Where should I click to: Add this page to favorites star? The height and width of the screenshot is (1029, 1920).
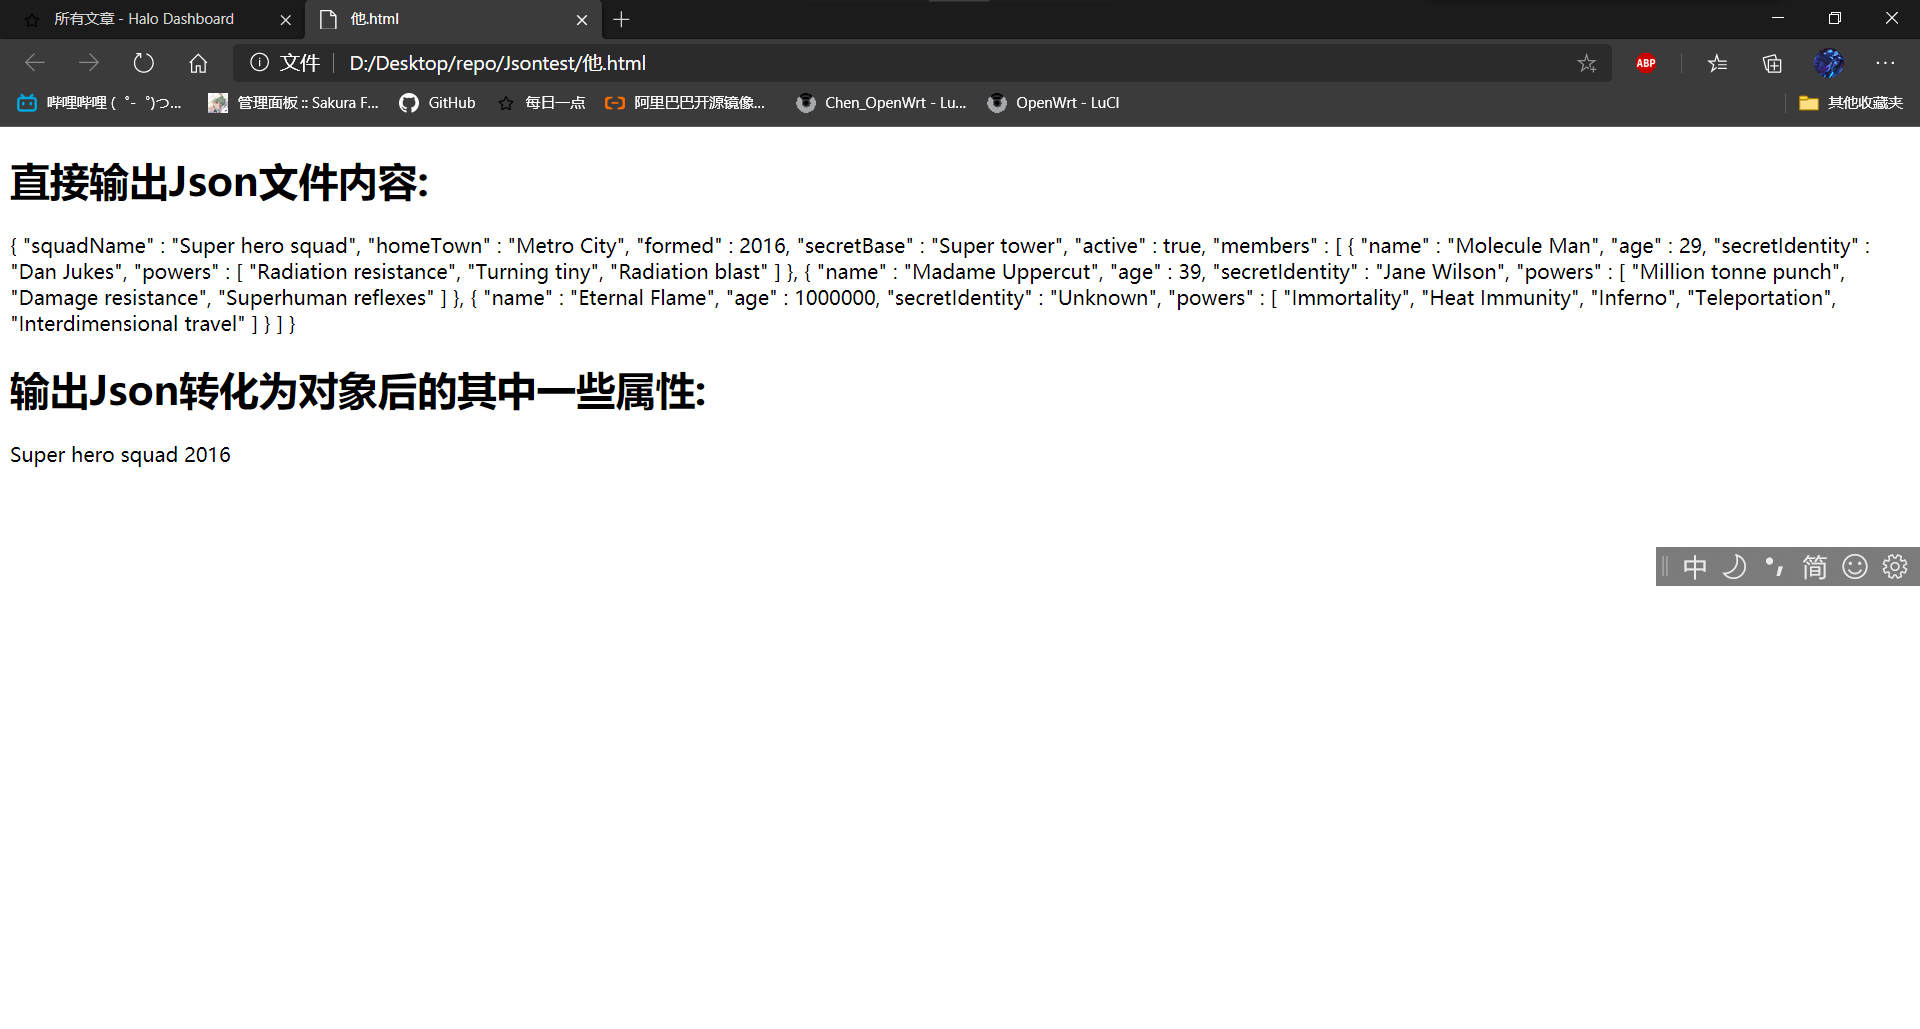pyautogui.click(x=1586, y=63)
